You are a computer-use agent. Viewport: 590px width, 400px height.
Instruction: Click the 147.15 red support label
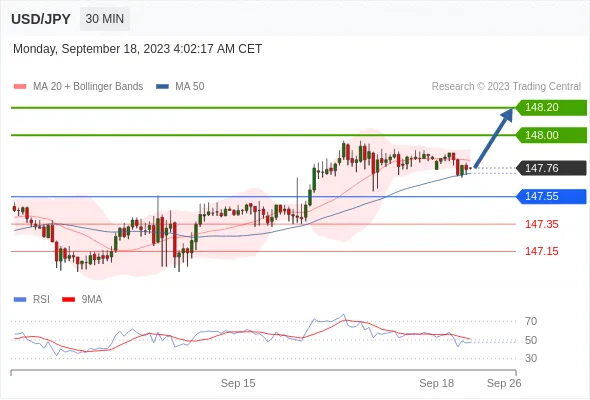point(542,251)
